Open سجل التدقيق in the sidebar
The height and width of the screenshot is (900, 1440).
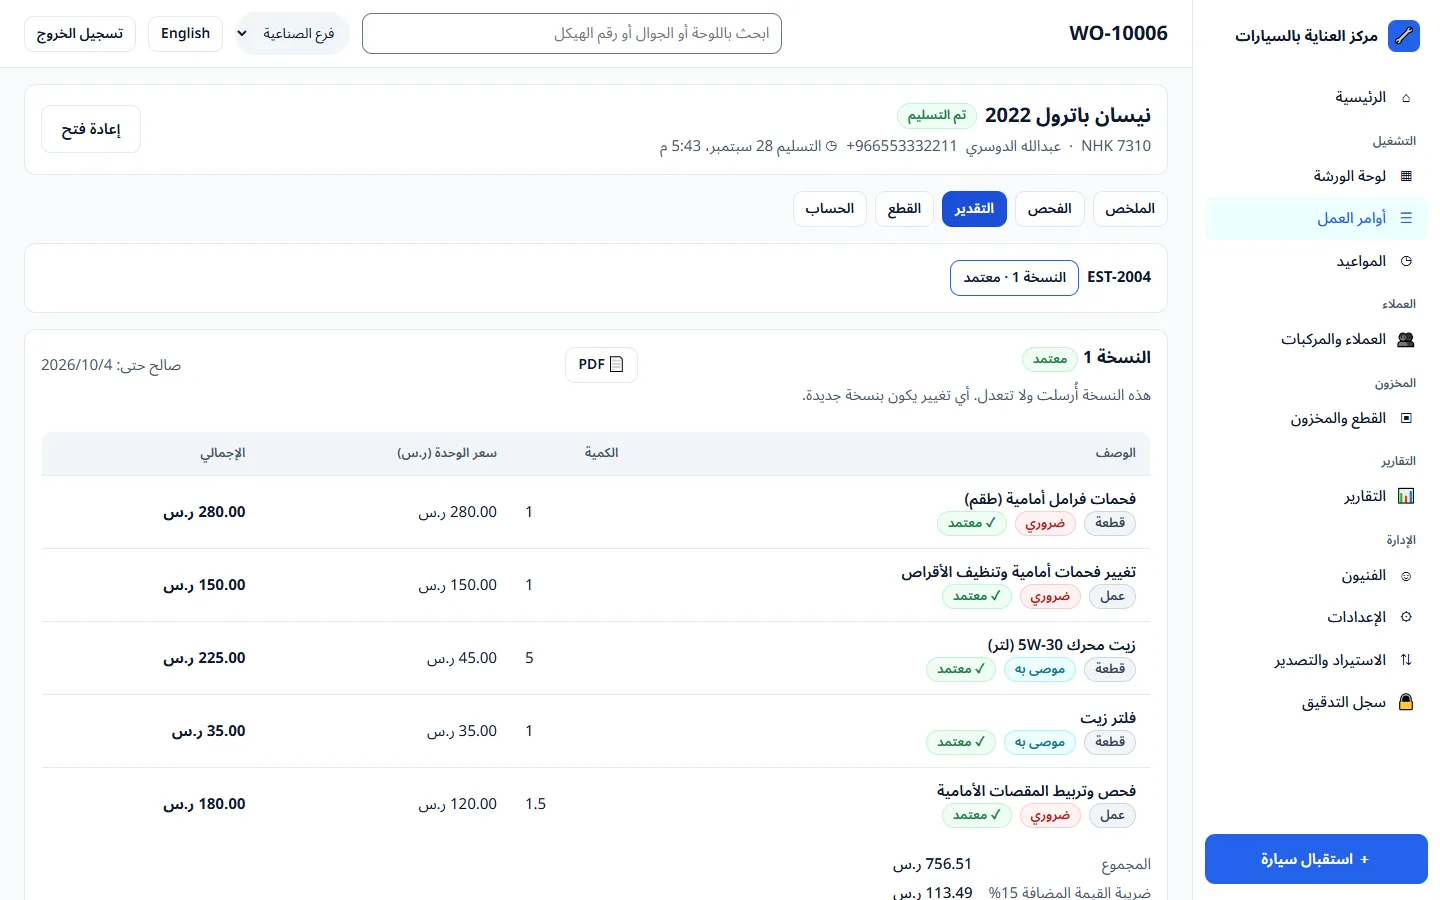point(1316,702)
